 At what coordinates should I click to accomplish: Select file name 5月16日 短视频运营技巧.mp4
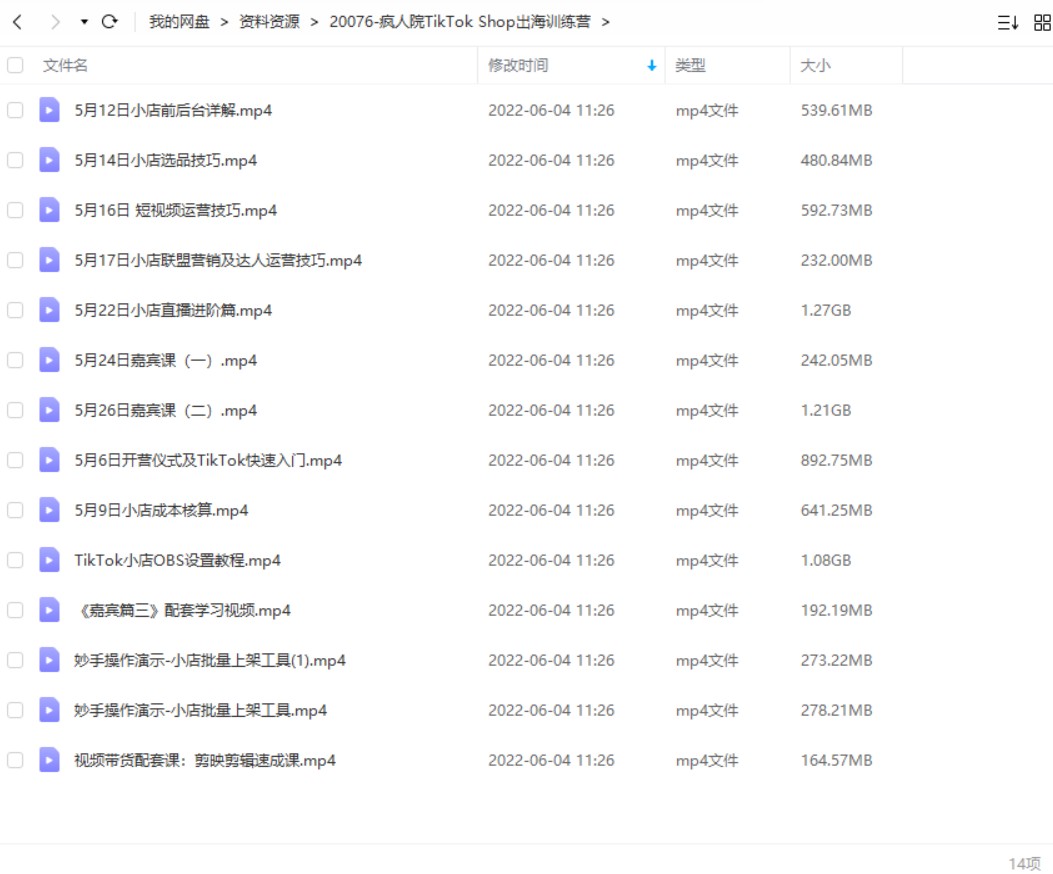[x=176, y=210]
